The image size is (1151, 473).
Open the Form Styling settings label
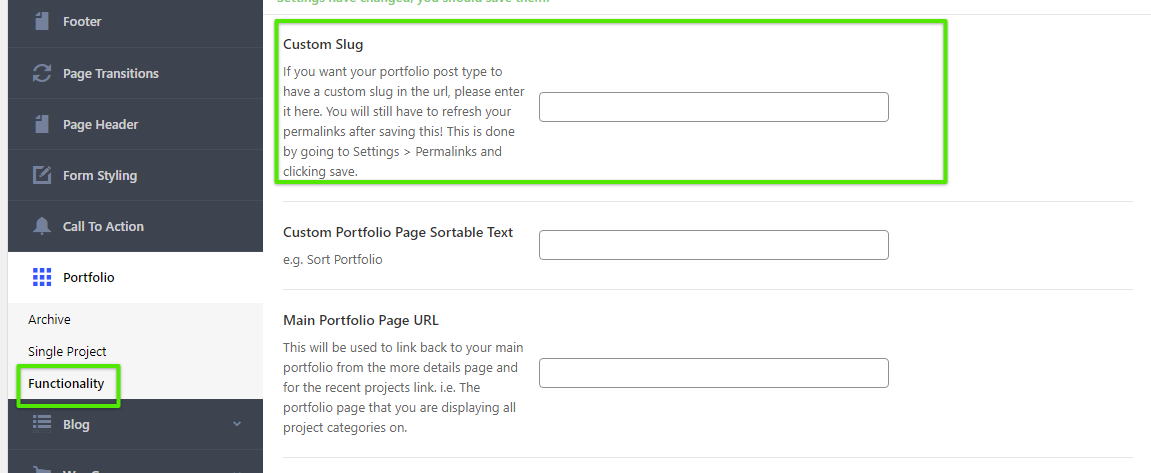[x=100, y=175]
